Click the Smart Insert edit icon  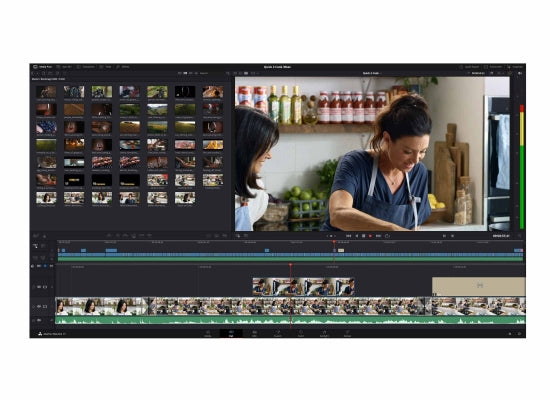click(109, 236)
